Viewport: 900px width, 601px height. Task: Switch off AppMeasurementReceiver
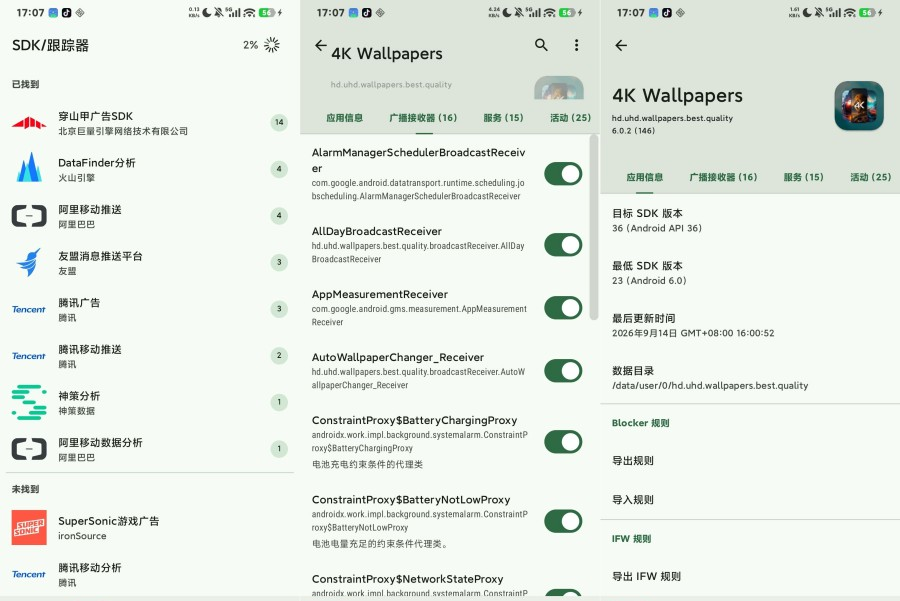coord(563,308)
